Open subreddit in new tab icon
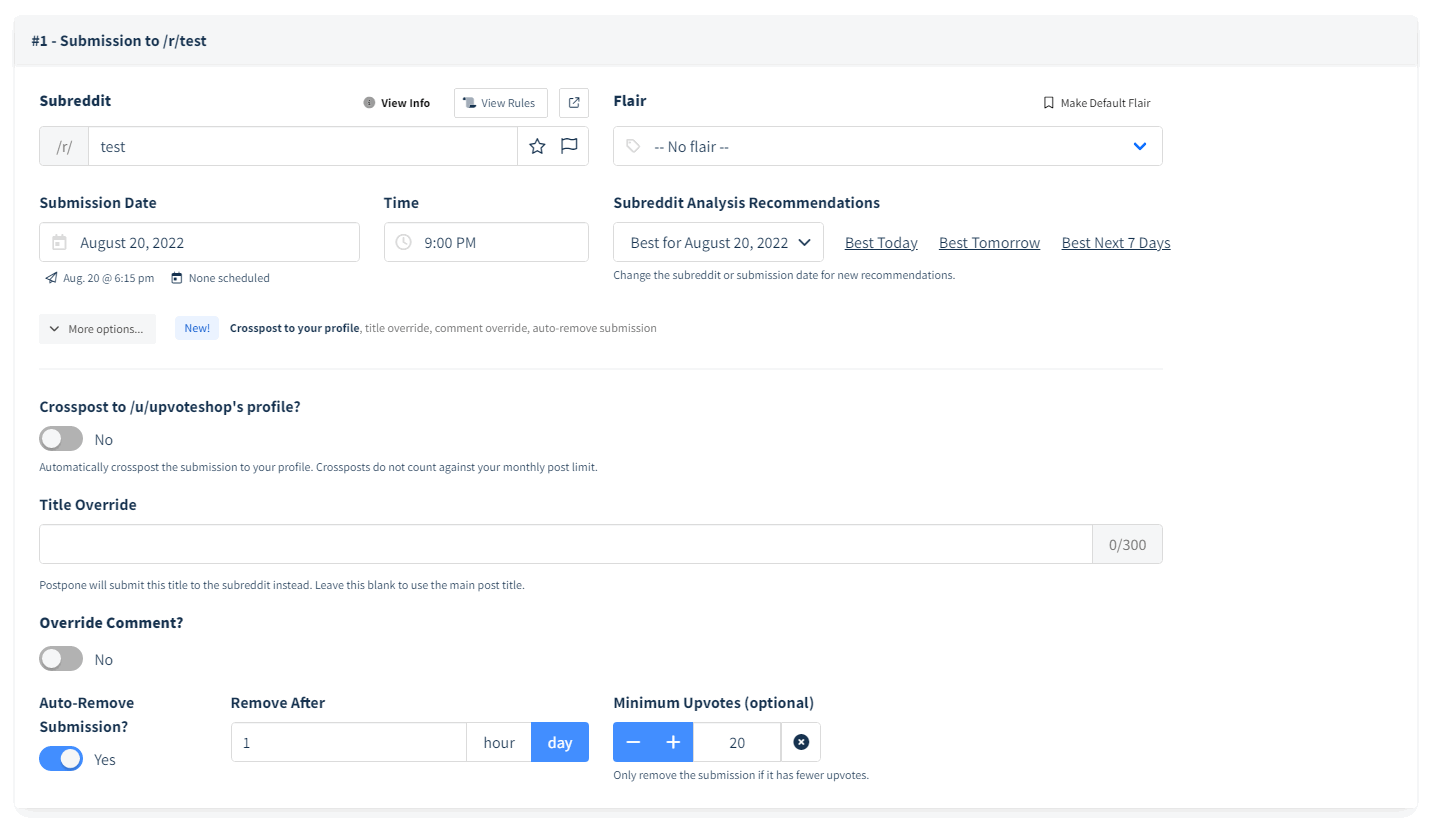 tap(574, 103)
